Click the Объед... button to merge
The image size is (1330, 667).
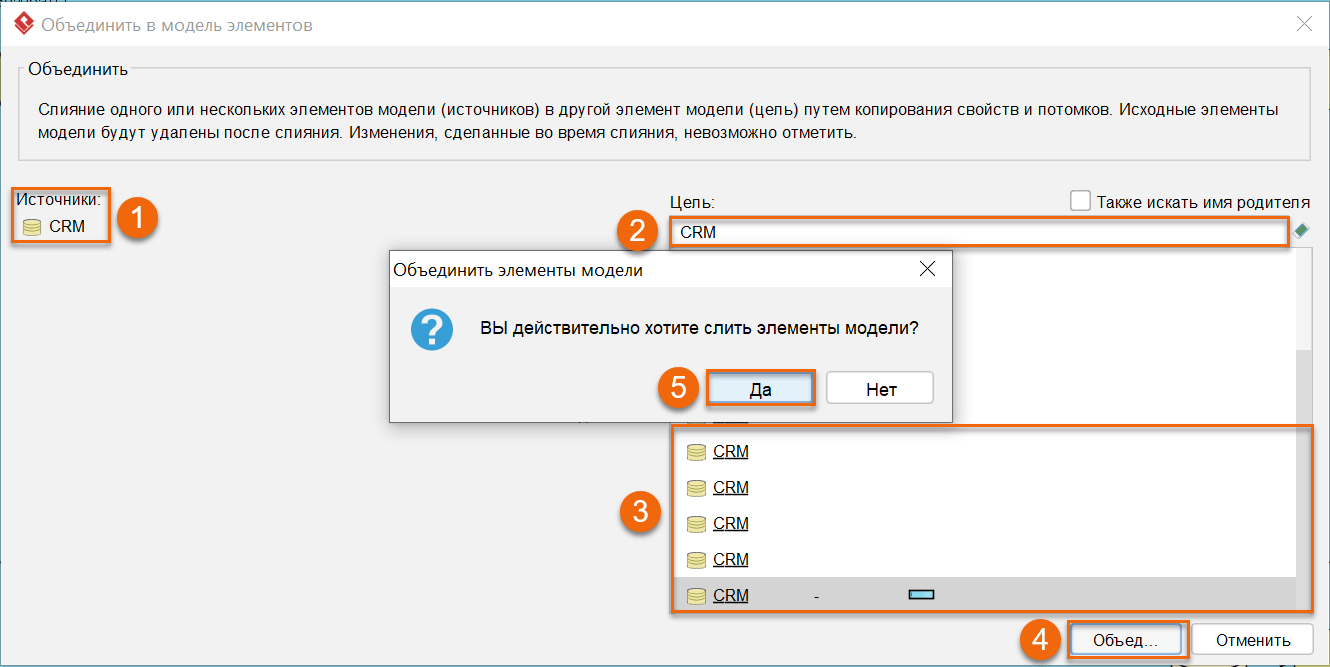(x=1126, y=638)
